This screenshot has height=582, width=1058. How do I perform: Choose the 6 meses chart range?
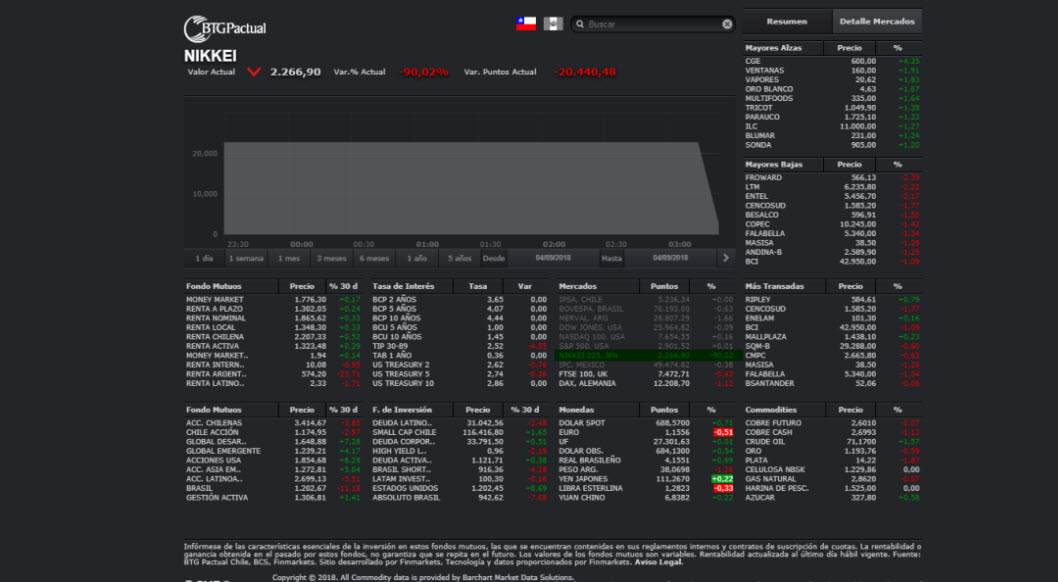(374, 258)
